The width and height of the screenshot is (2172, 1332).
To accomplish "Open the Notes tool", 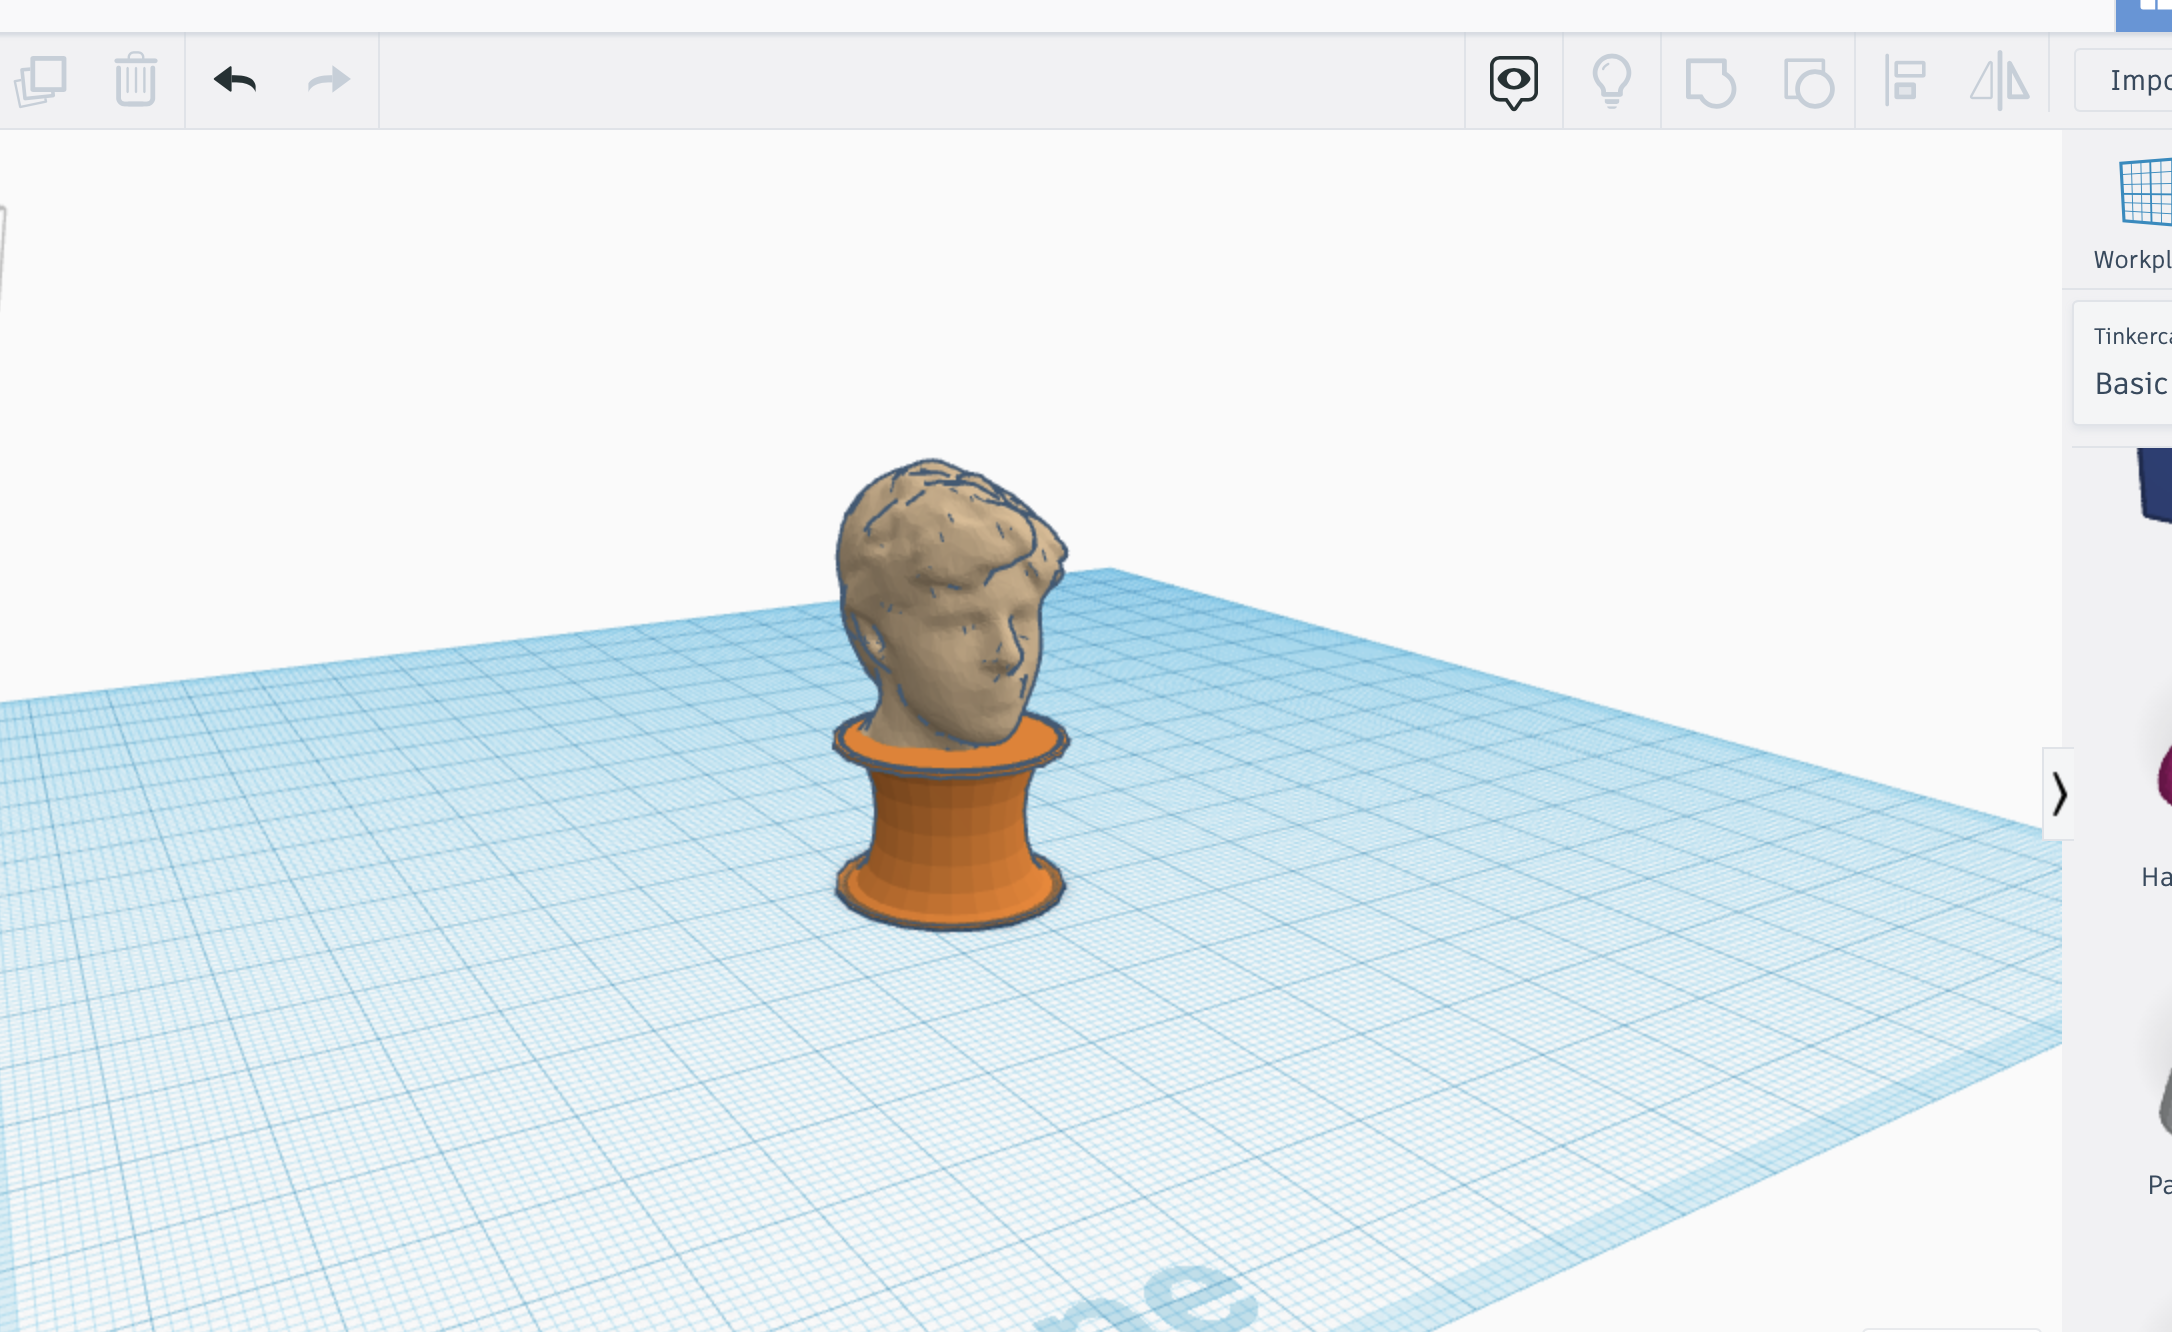I will click(x=1512, y=82).
